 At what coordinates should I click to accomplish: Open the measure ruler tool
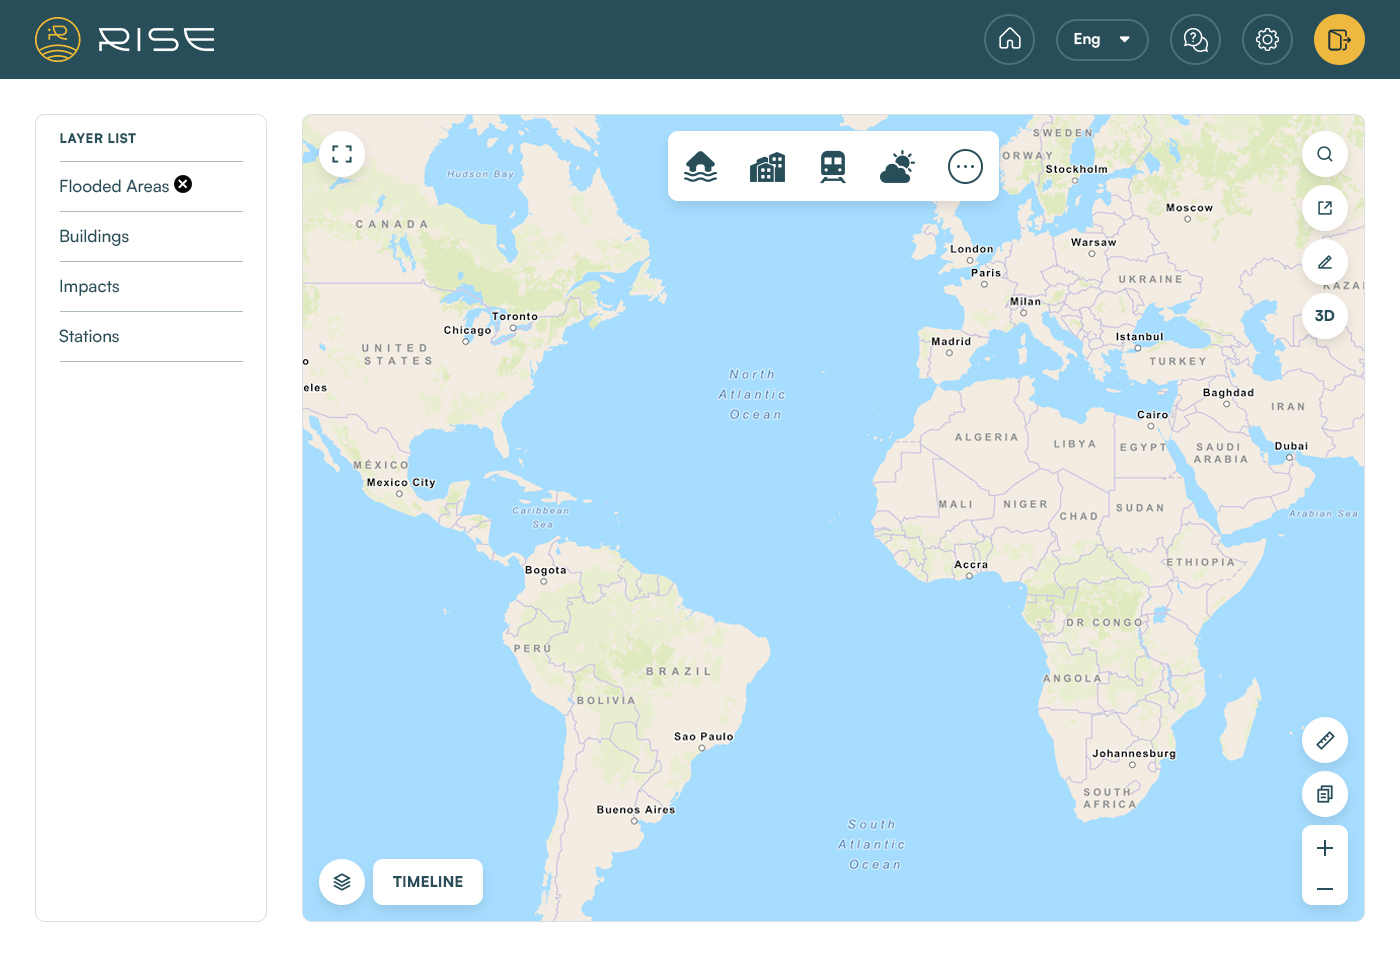1325,740
